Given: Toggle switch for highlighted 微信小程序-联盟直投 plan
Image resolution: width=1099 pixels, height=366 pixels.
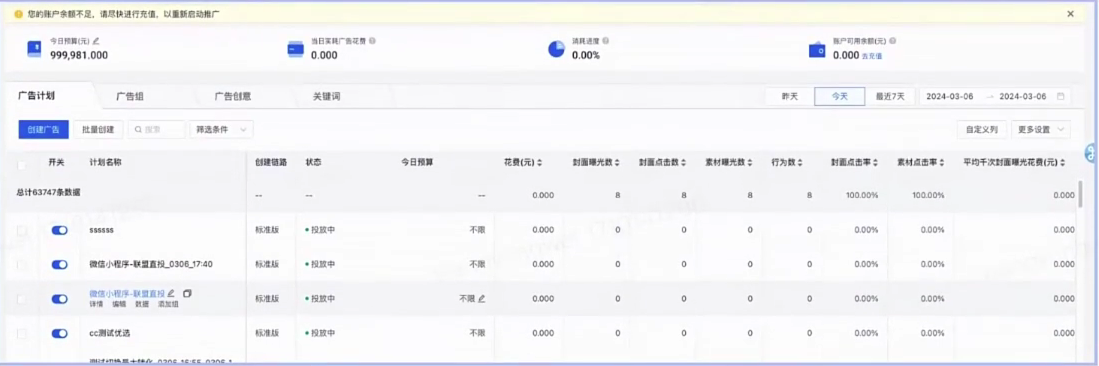Looking at the screenshot, I should click(x=60, y=299).
